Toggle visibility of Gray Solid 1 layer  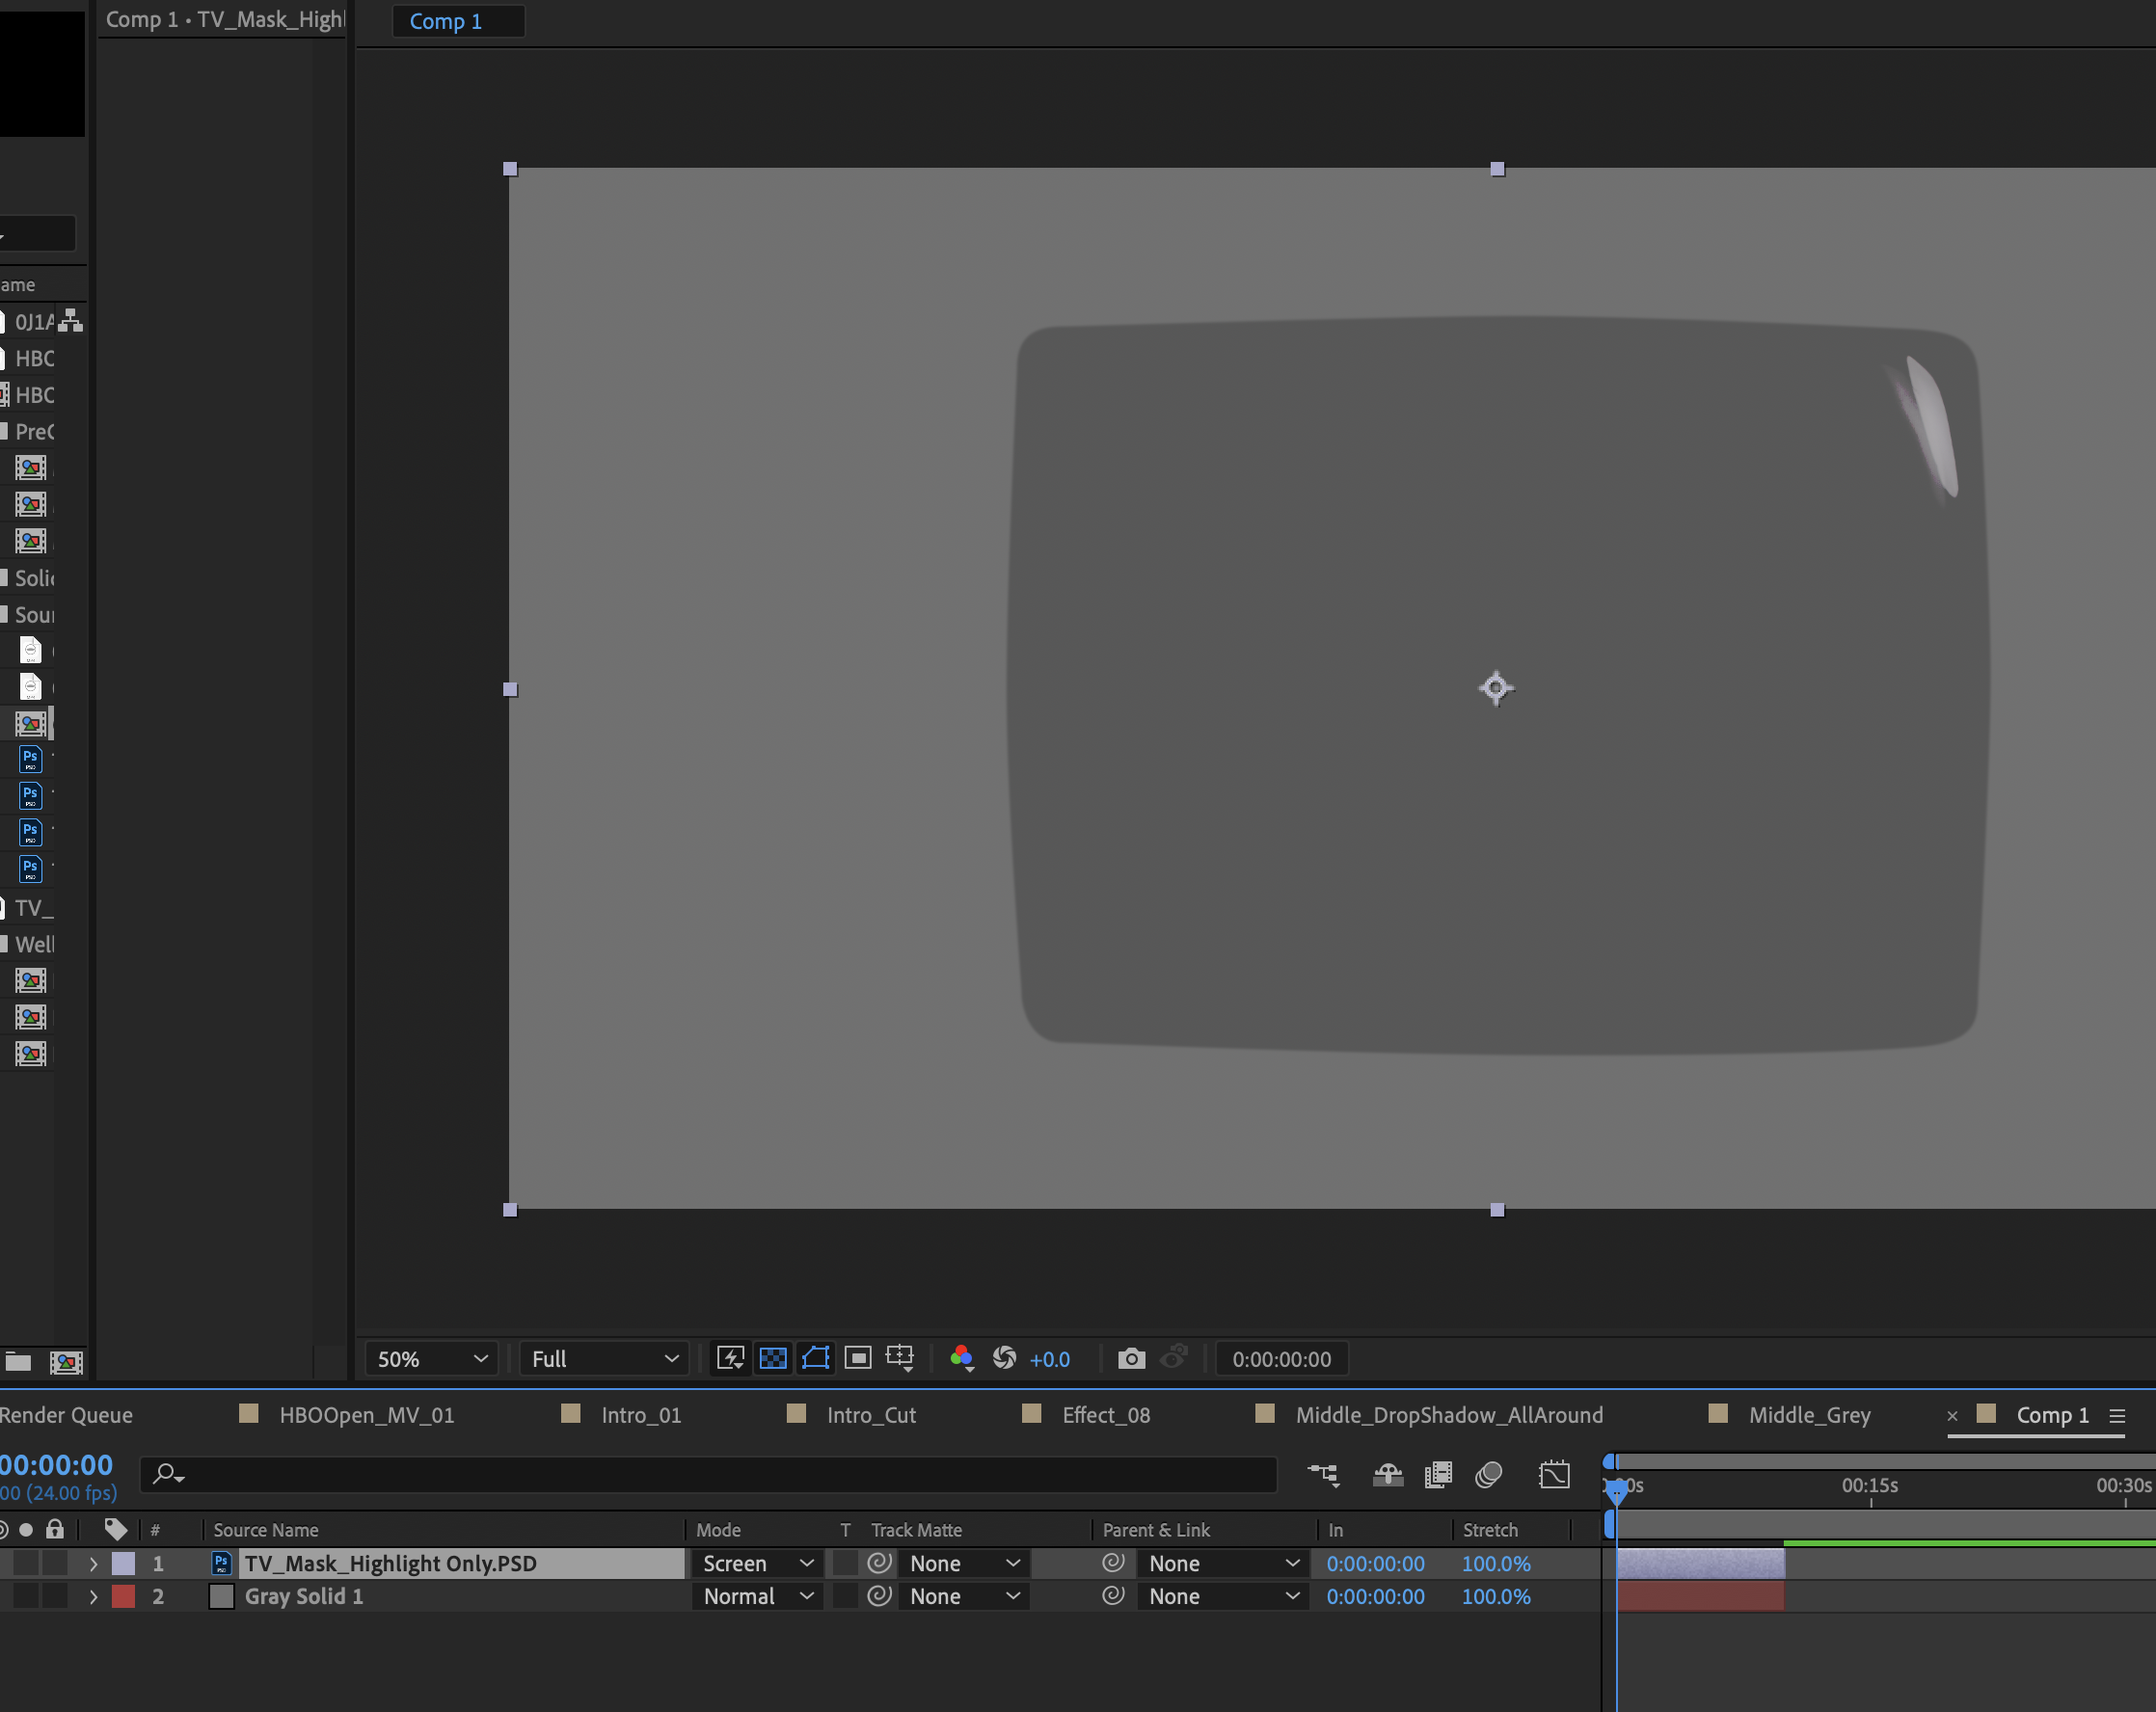14,1596
